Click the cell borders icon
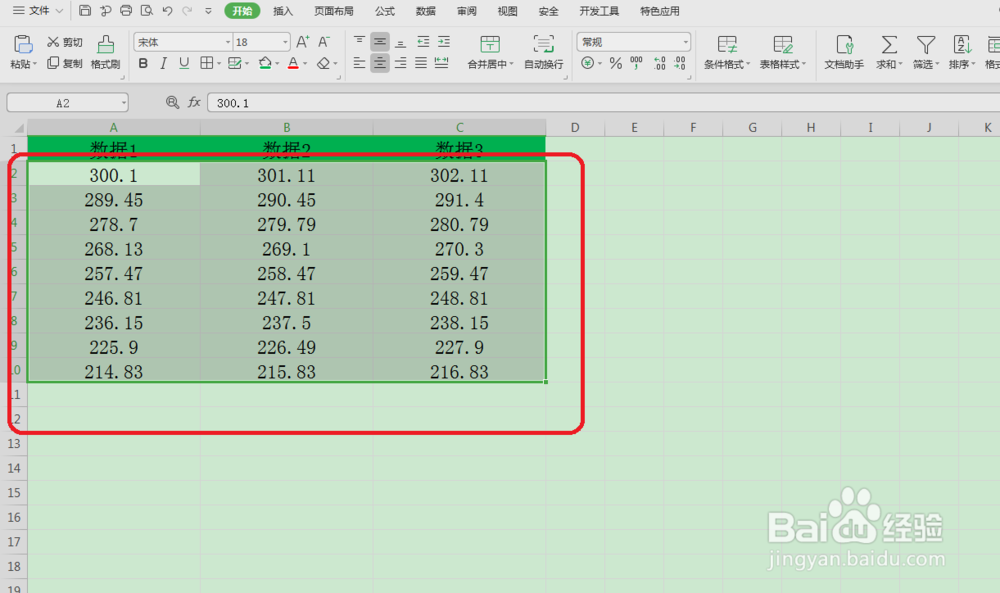This screenshot has width=1000, height=593. coord(207,63)
